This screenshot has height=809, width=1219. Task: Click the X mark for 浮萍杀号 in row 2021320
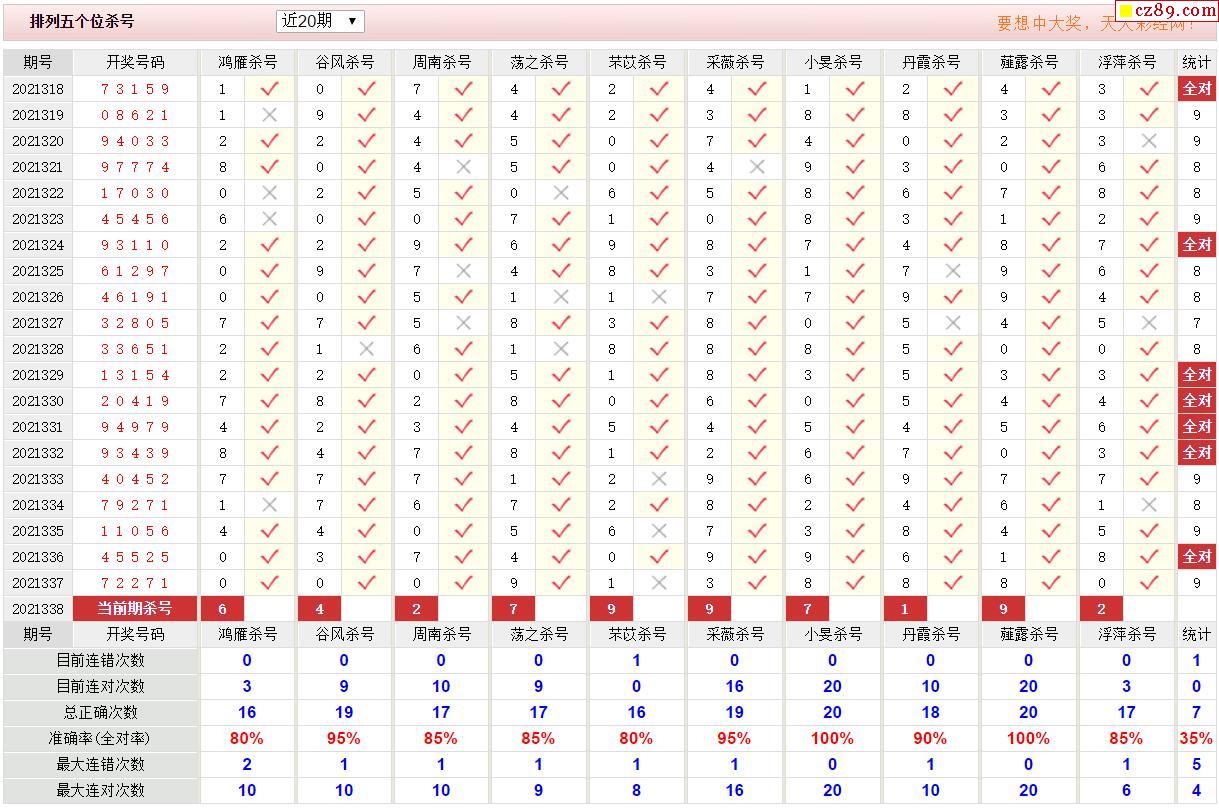click(1149, 141)
